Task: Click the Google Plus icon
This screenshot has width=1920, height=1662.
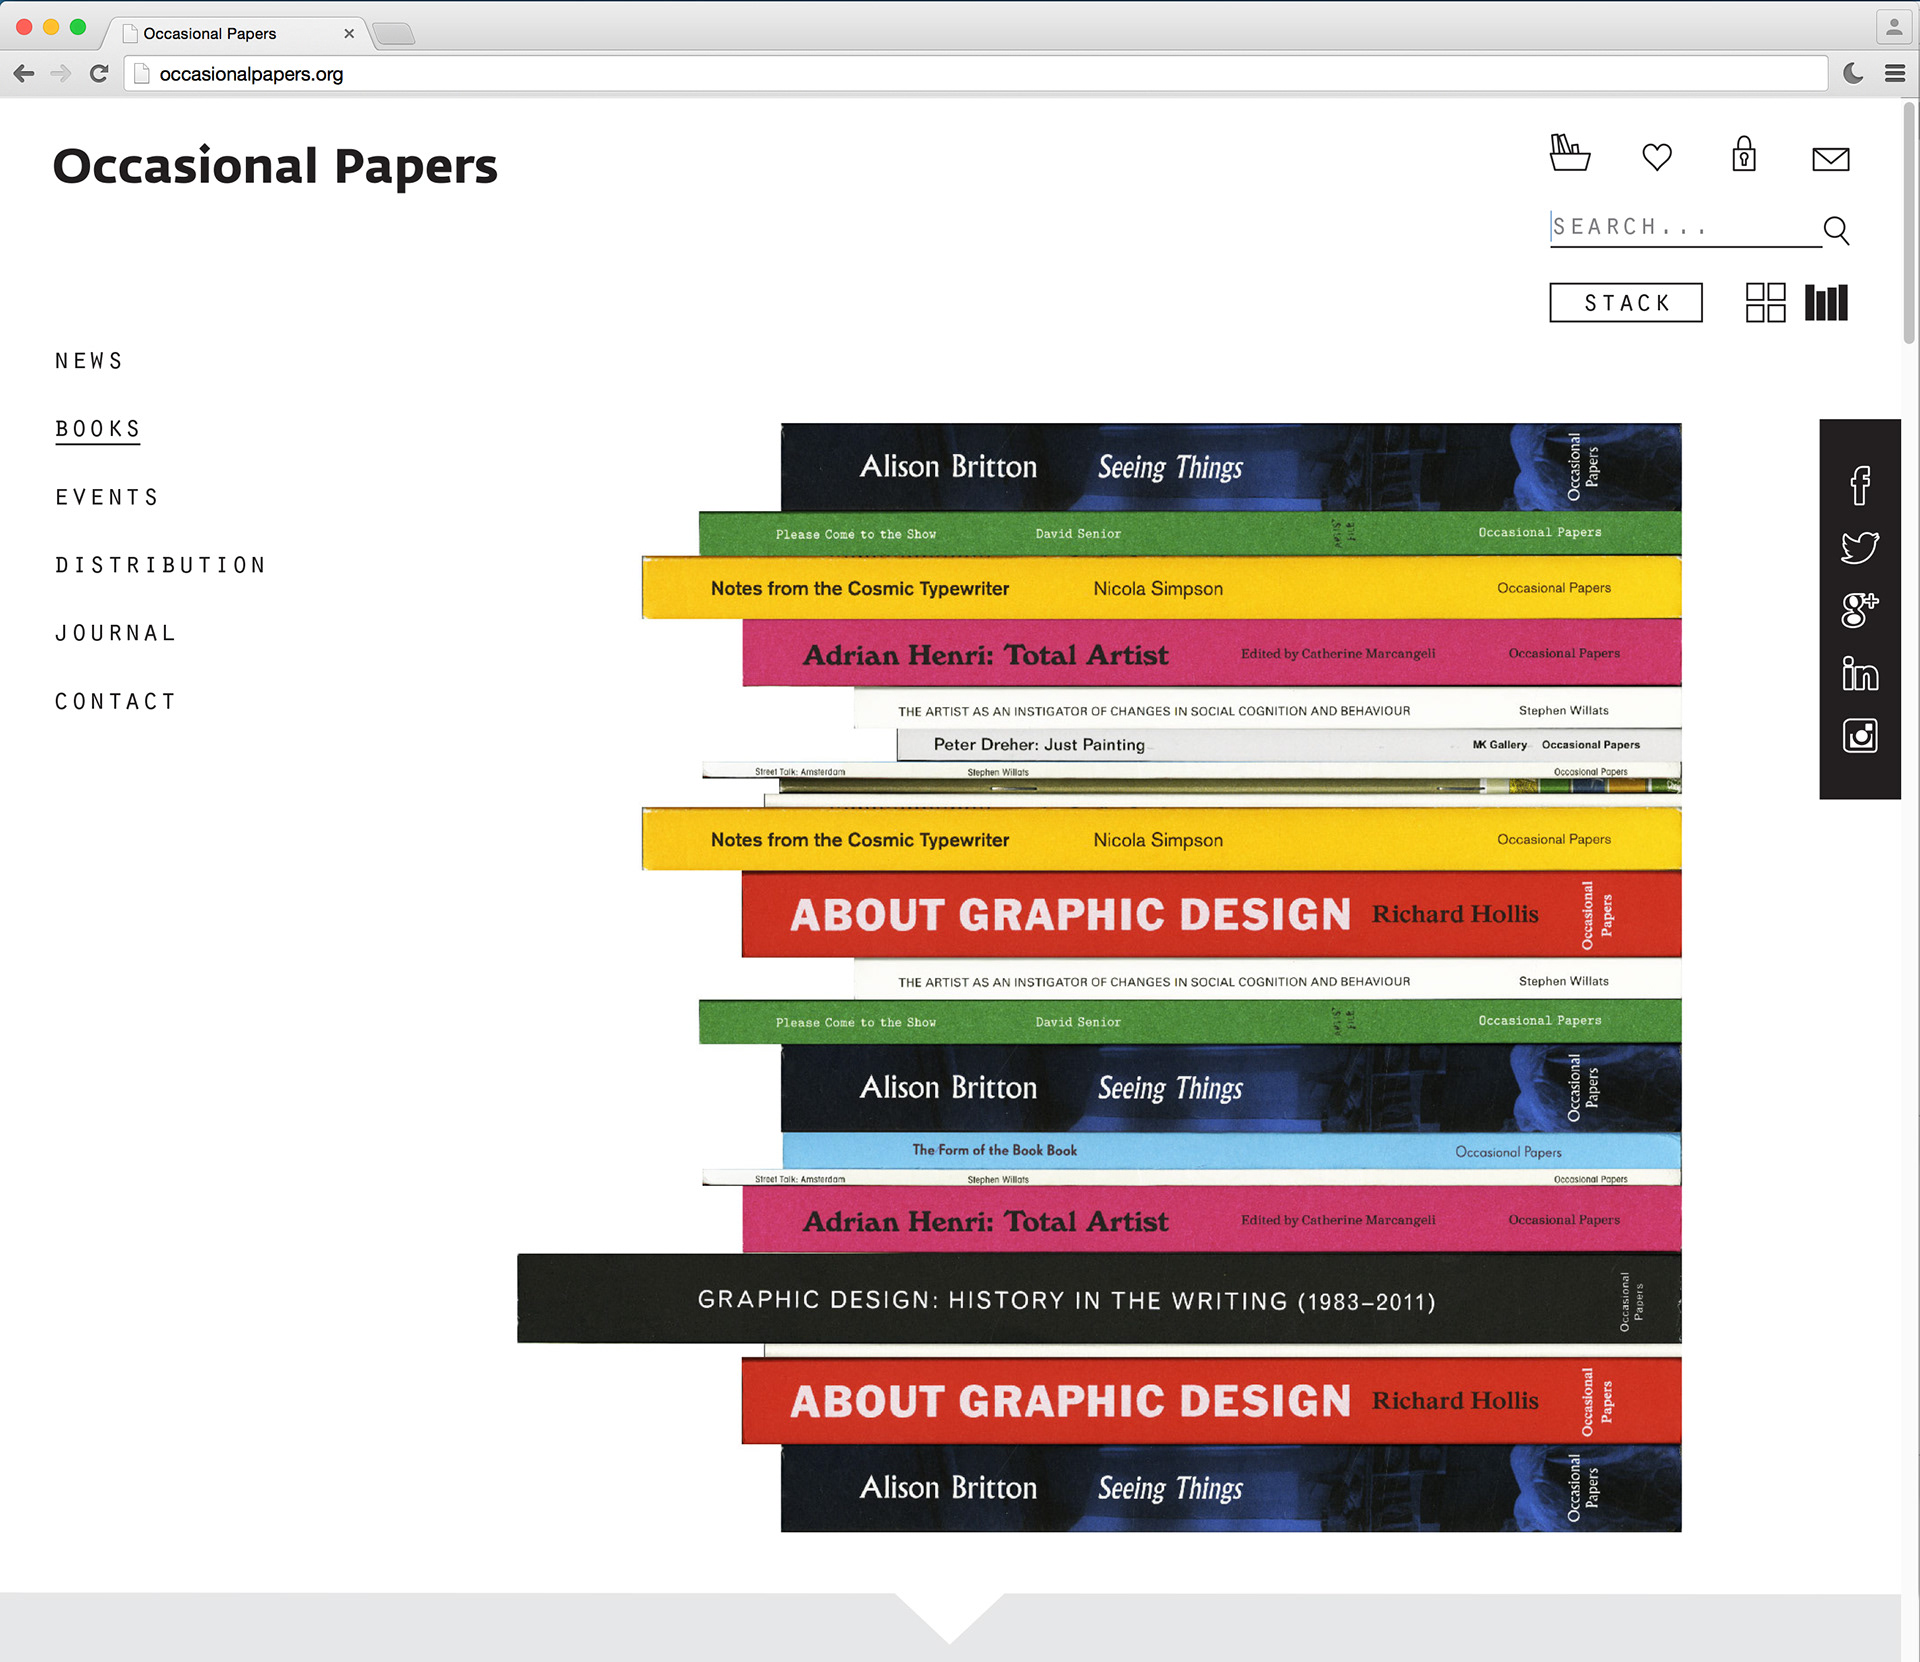Action: pyautogui.click(x=1859, y=609)
